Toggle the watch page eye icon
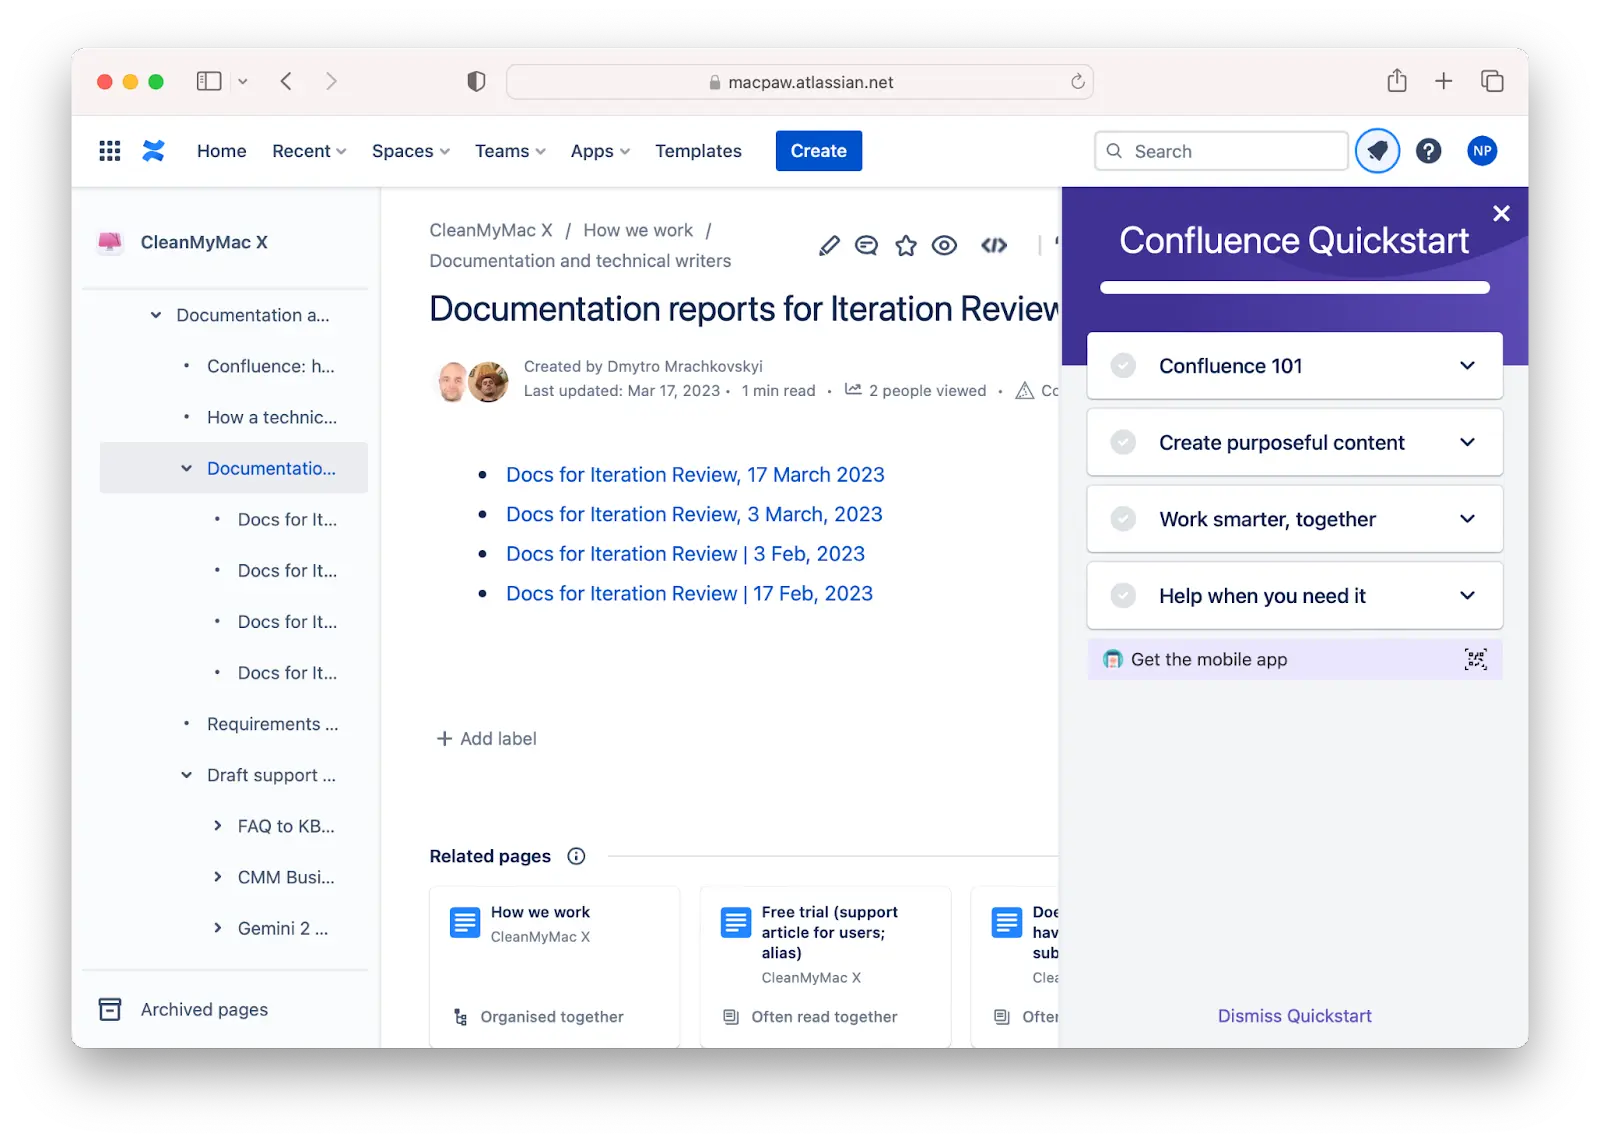This screenshot has height=1142, width=1600. point(944,246)
